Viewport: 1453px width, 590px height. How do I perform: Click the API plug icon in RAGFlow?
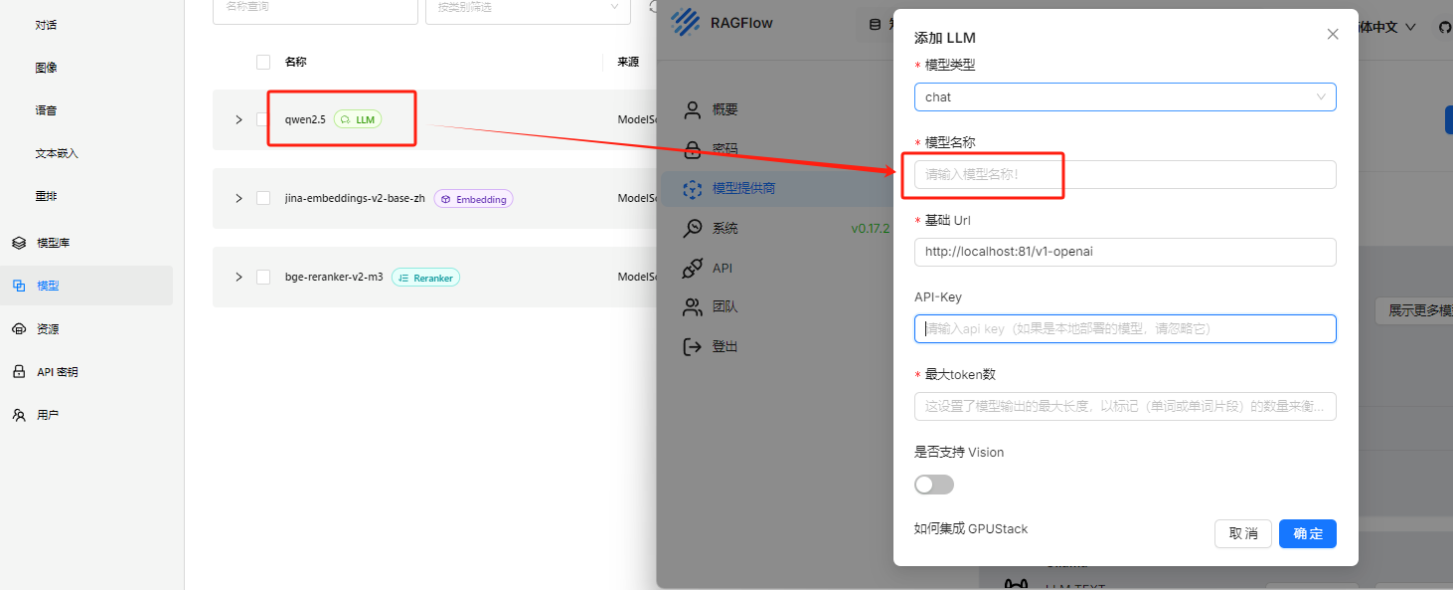point(692,268)
